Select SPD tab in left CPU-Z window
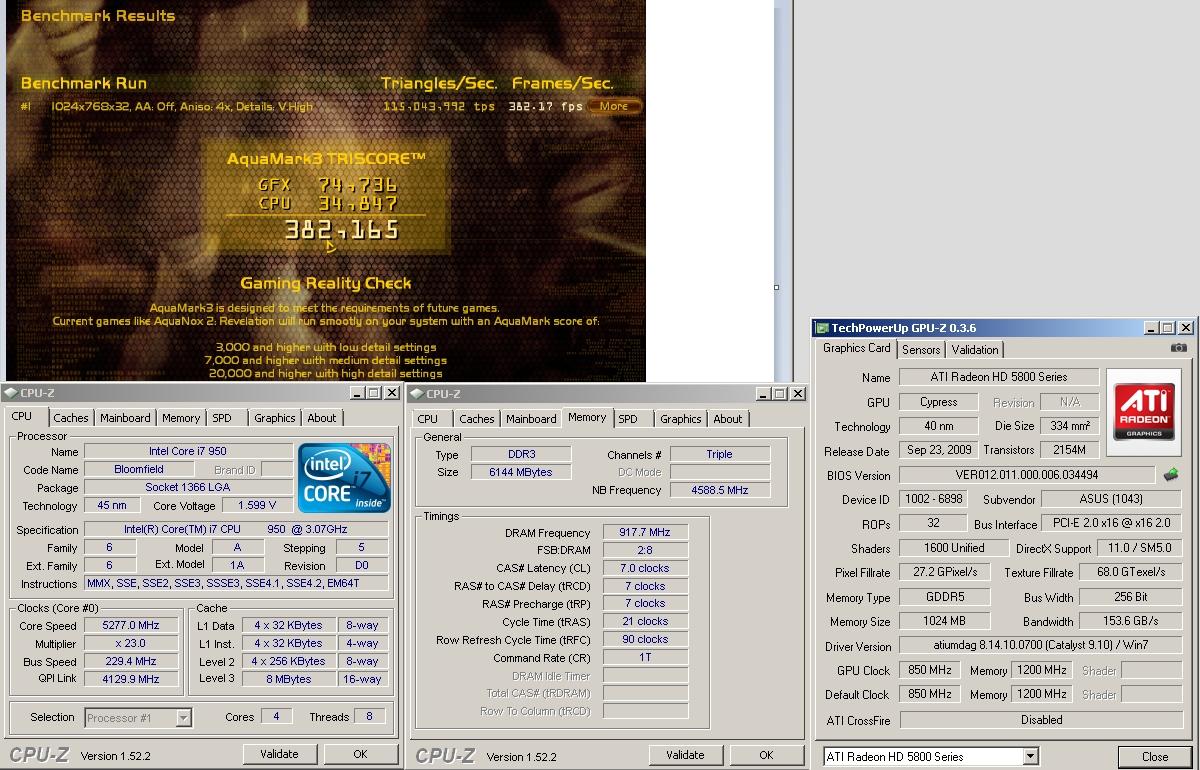Screen dimensions: 1200x770 [x=222, y=418]
